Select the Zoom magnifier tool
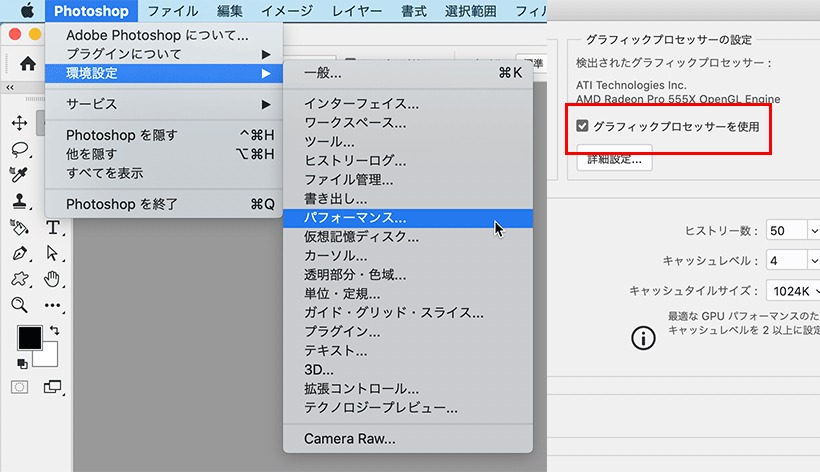The image size is (820, 472). click(x=19, y=305)
